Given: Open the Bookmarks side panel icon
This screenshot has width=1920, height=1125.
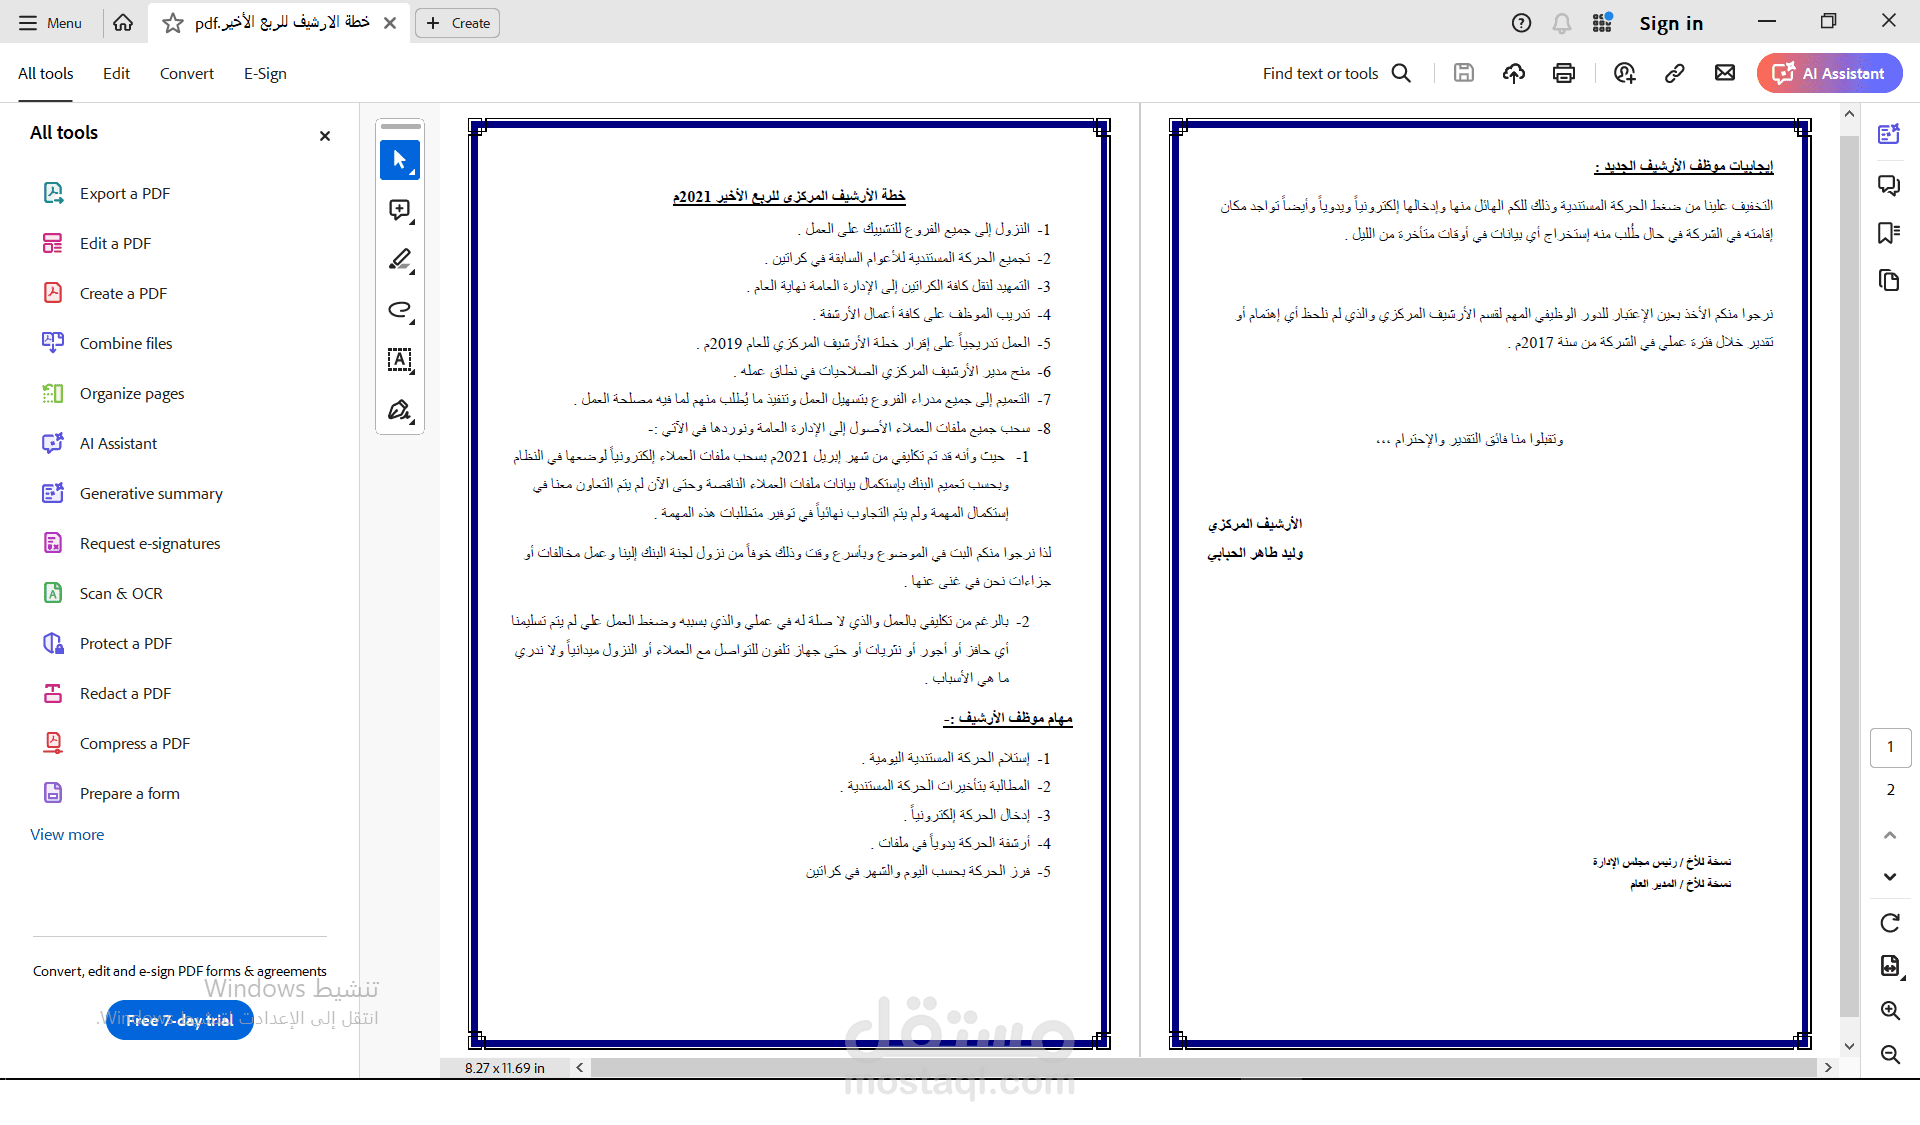Looking at the screenshot, I should [1889, 233].
